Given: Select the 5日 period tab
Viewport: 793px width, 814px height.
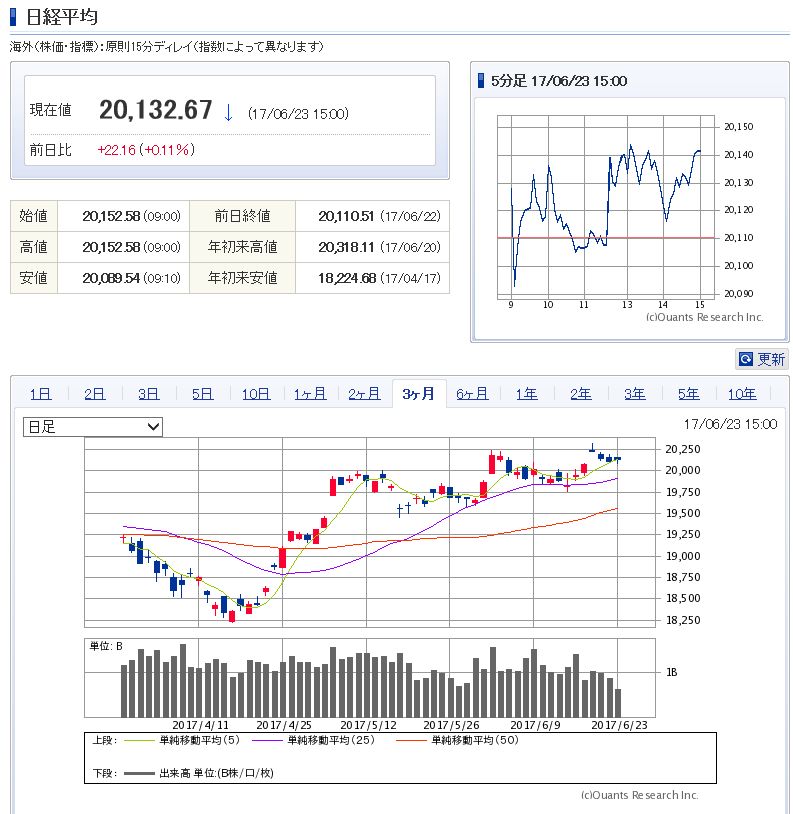Looking at the screenshot, I should tap(202, 394).
